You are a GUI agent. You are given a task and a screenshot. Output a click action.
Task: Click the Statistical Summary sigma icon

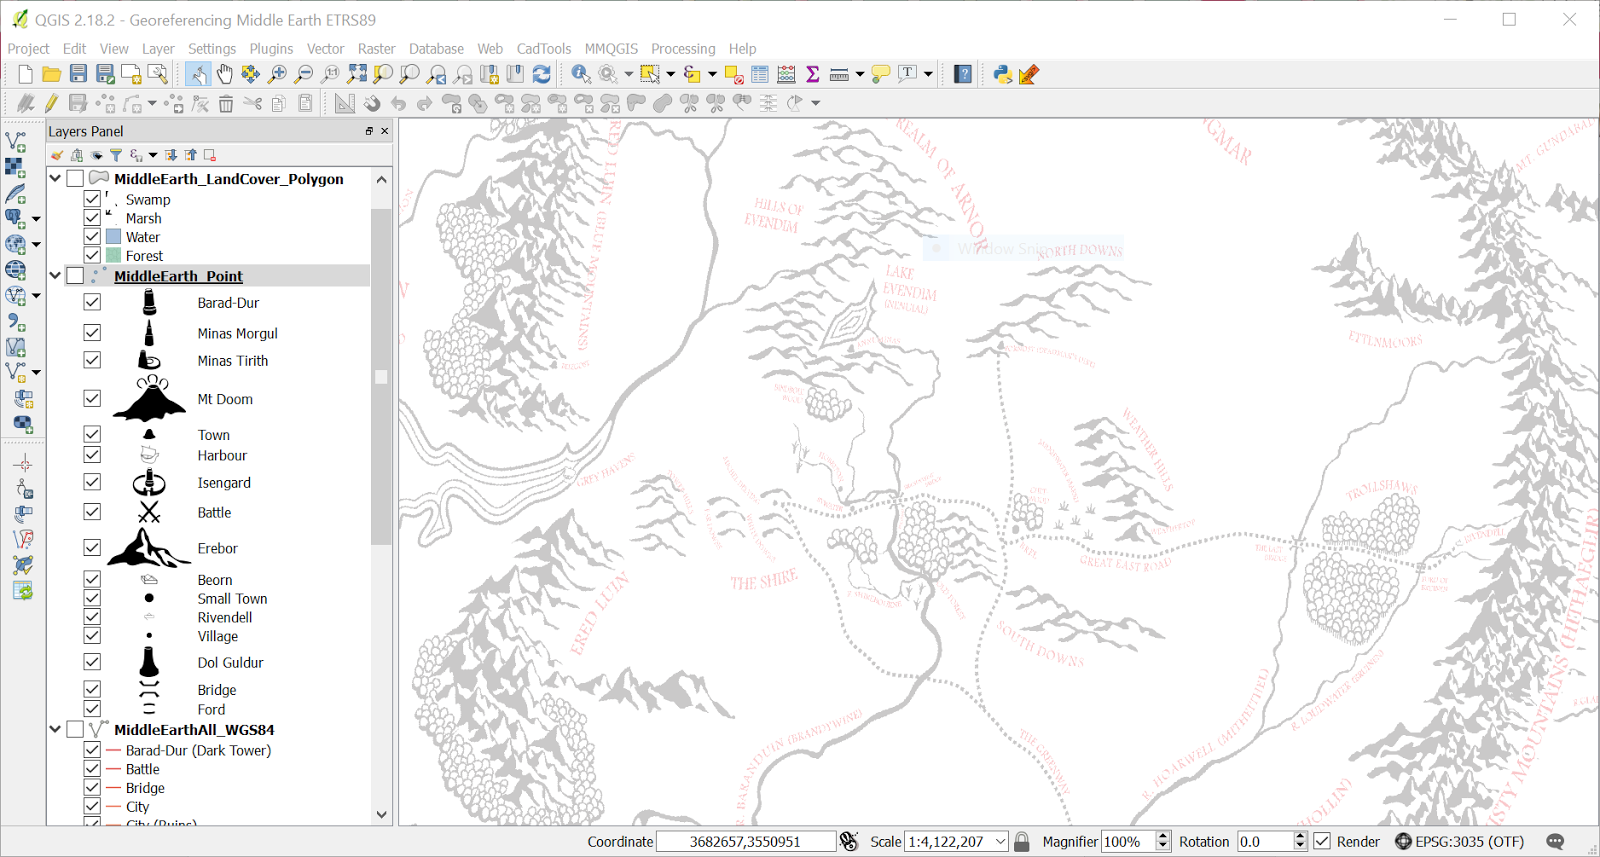(x=812, y=74)
